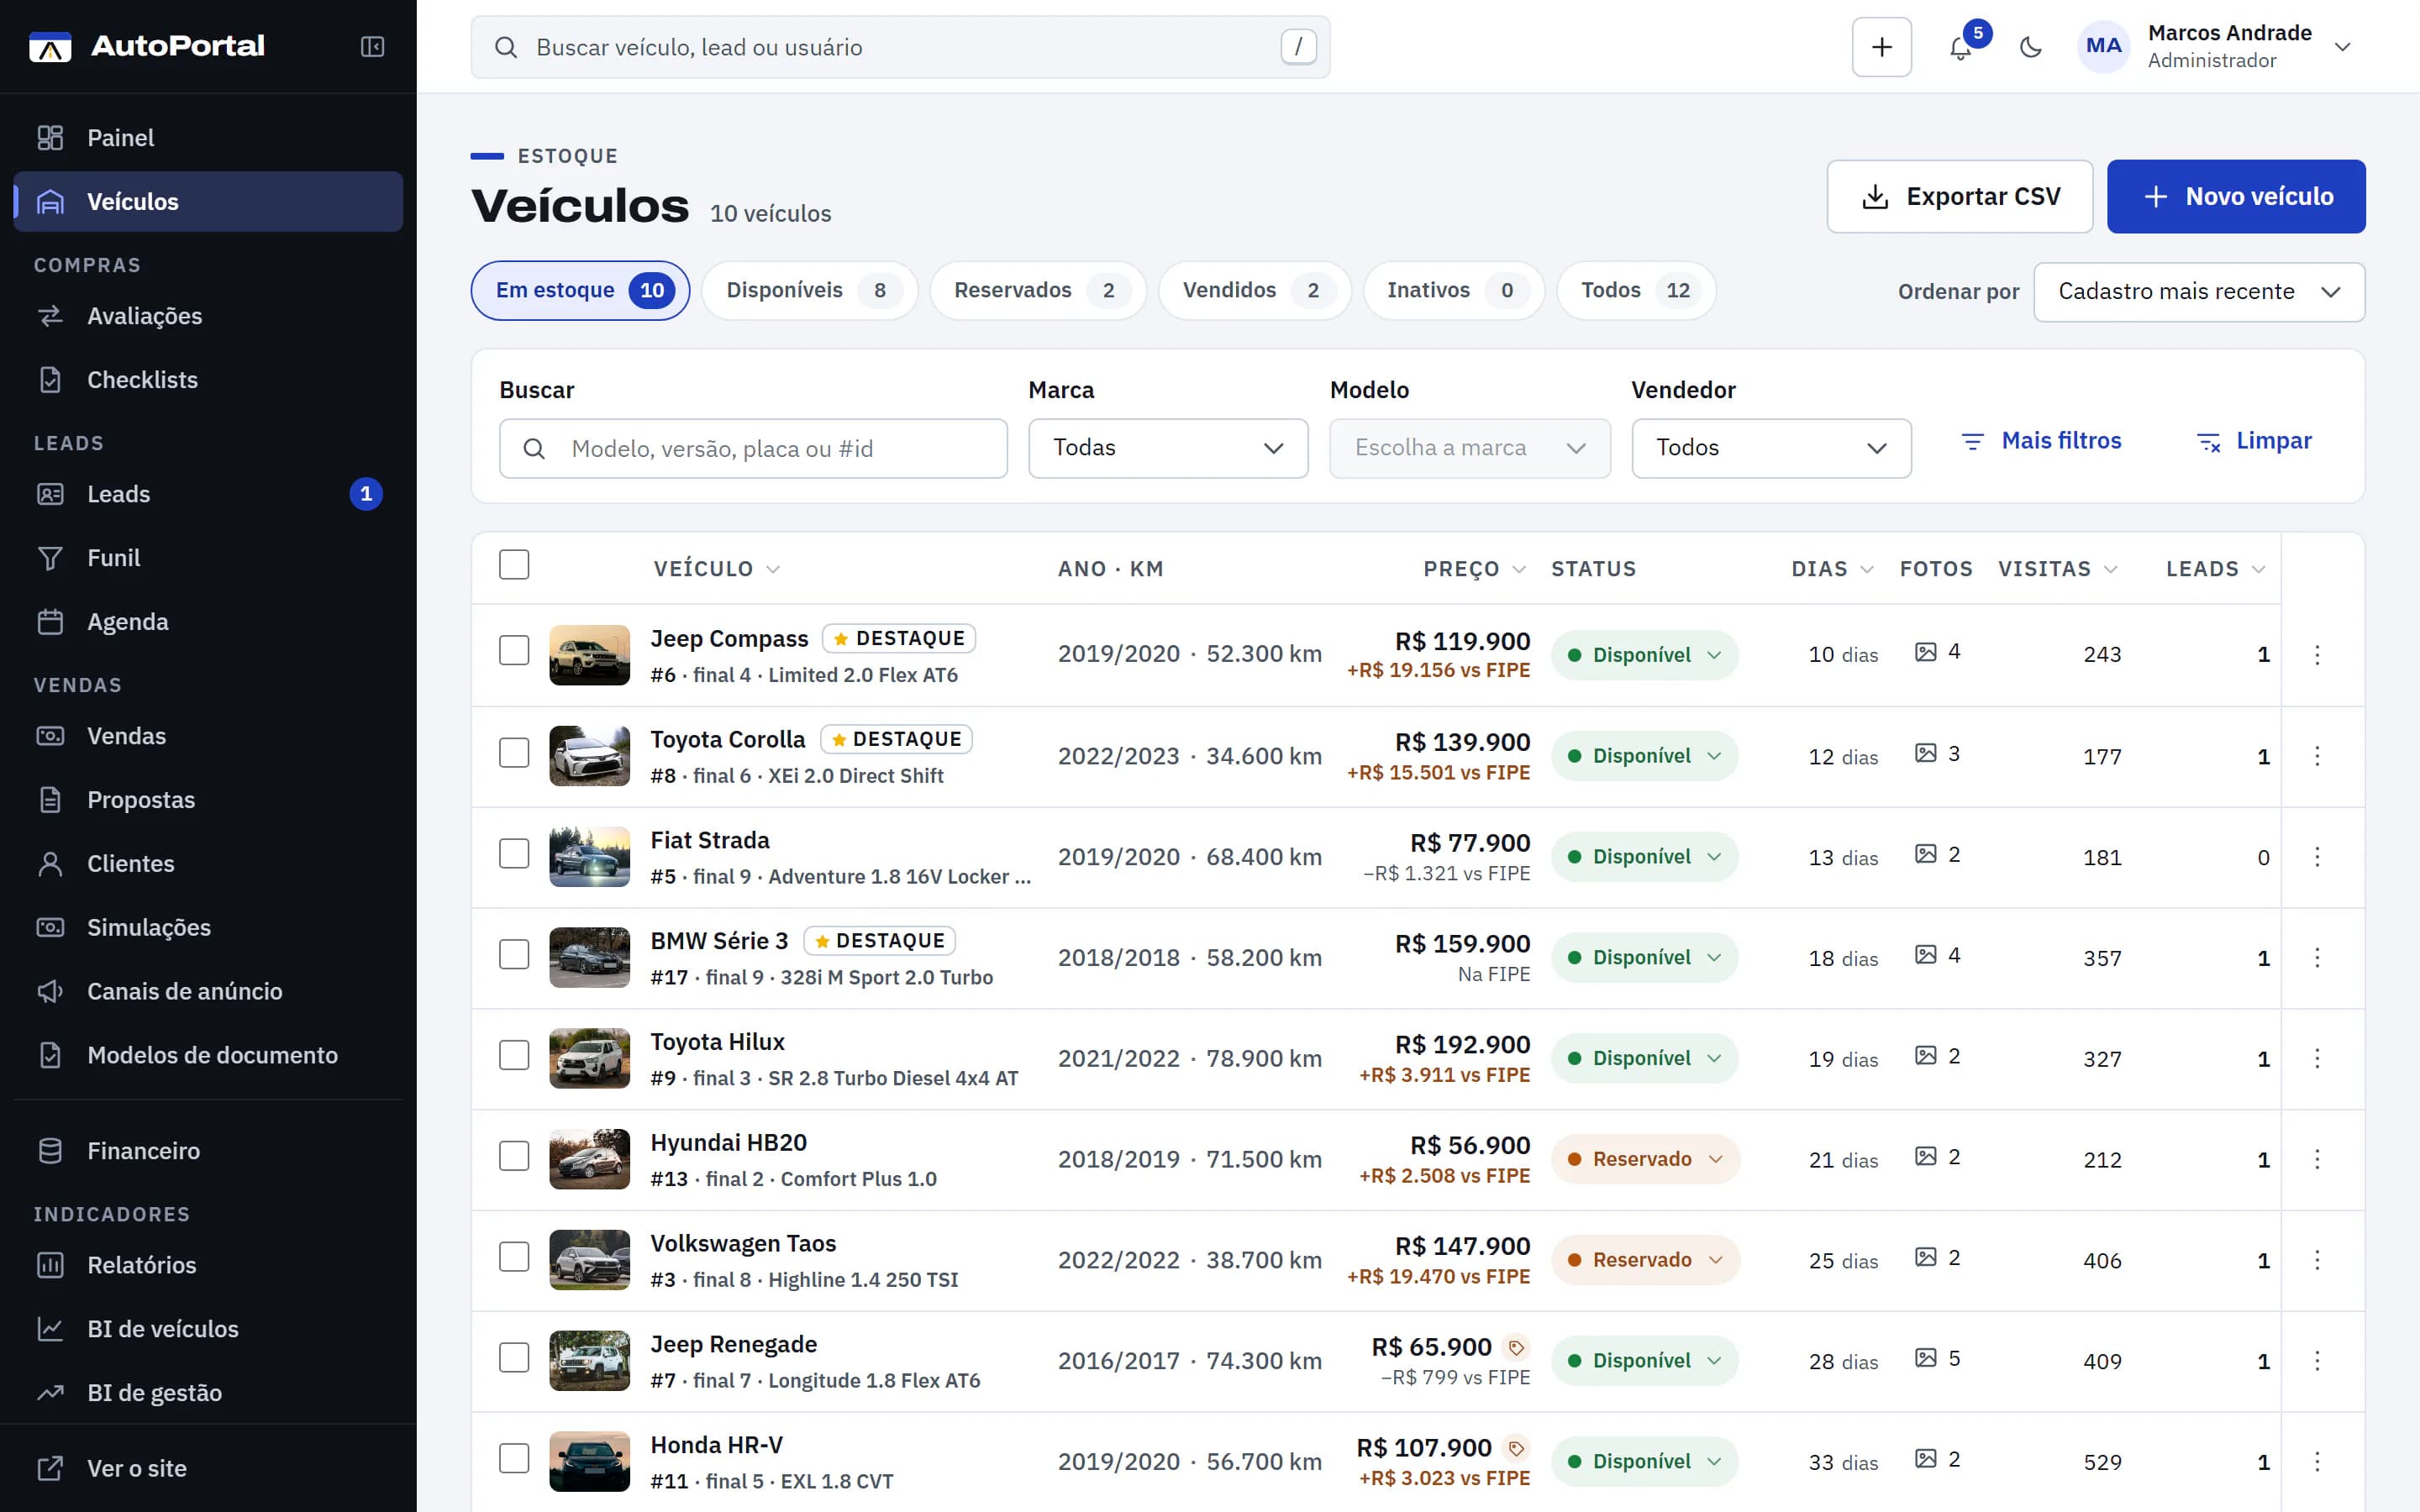This screenshot has height=1512, width=2420.
Task: Sort by the PREÇO column header
Action: click(1474, 569)
